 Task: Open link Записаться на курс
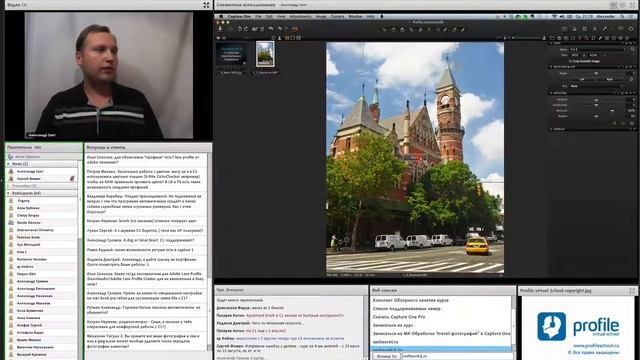pos(393,325)
